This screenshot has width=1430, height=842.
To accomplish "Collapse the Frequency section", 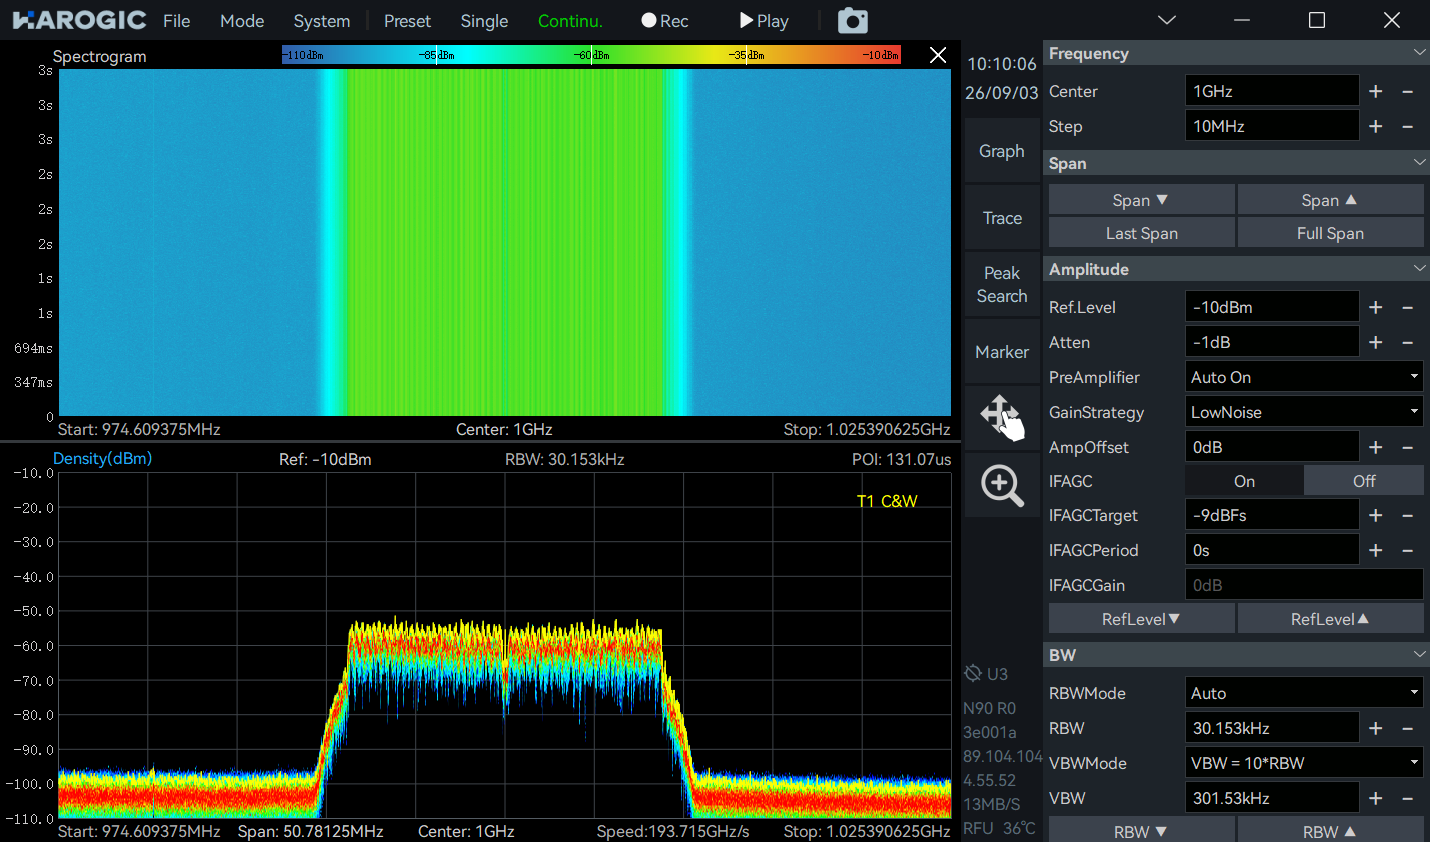I will pyautogui.click(x=1419, y=53).
